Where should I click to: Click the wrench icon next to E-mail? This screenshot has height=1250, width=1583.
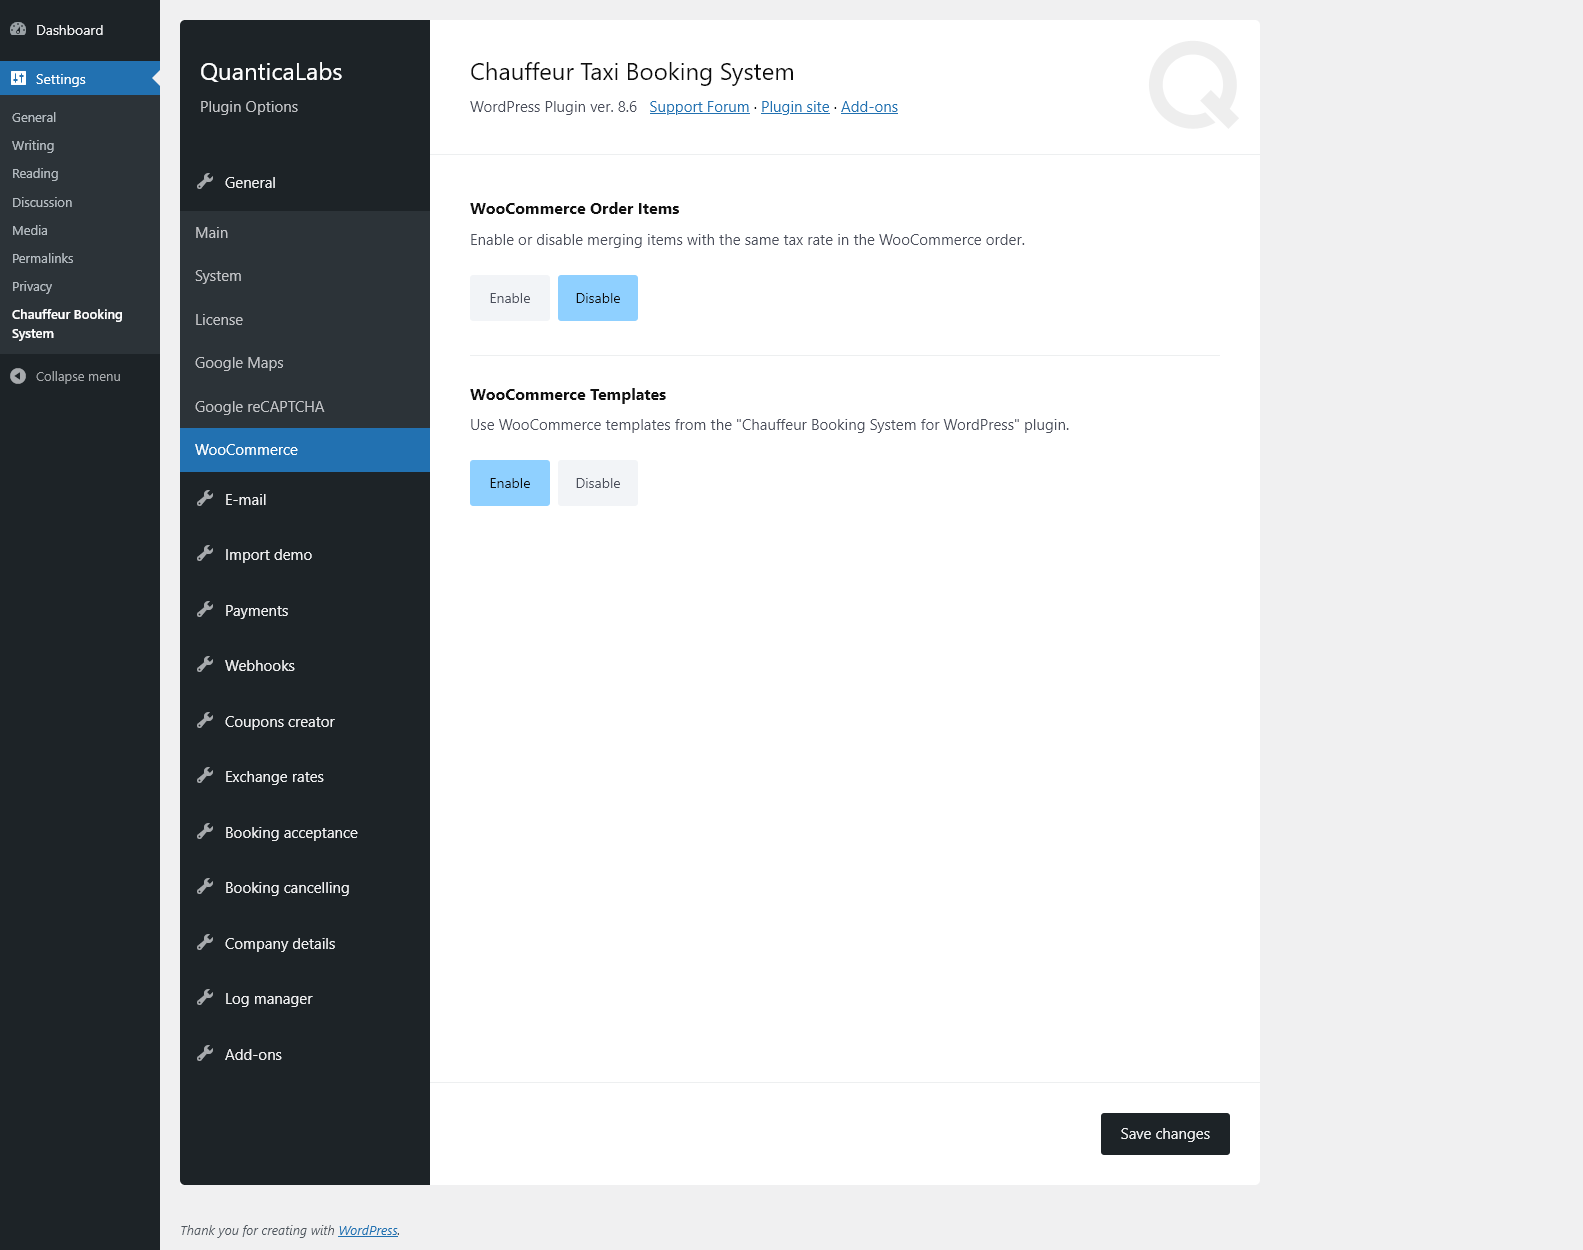click(205, 498)
